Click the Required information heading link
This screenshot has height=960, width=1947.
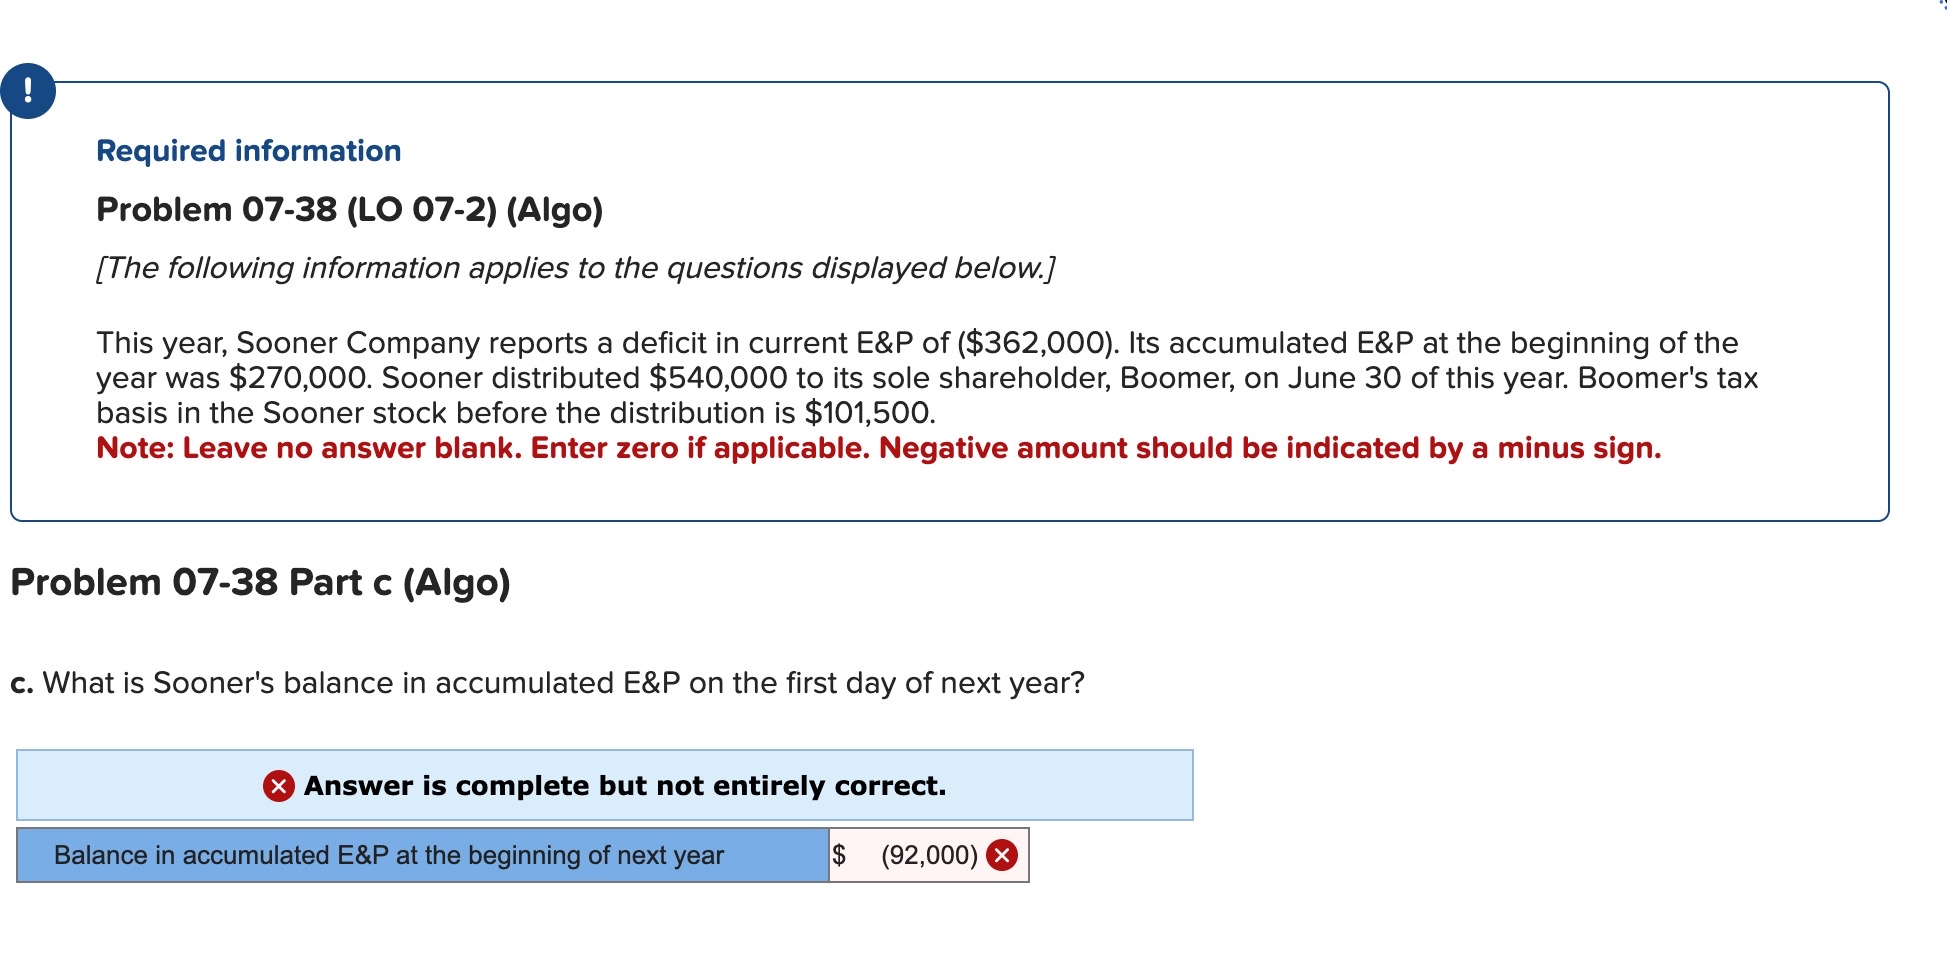pyautogui.click(x=248, y=150)
